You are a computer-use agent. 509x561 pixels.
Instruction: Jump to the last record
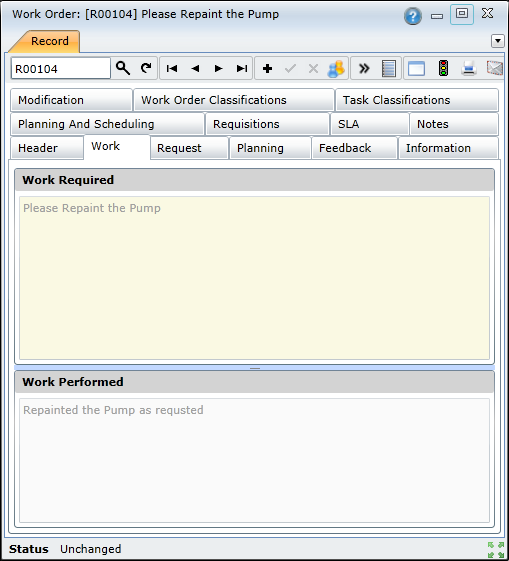[x=242, y=68]
